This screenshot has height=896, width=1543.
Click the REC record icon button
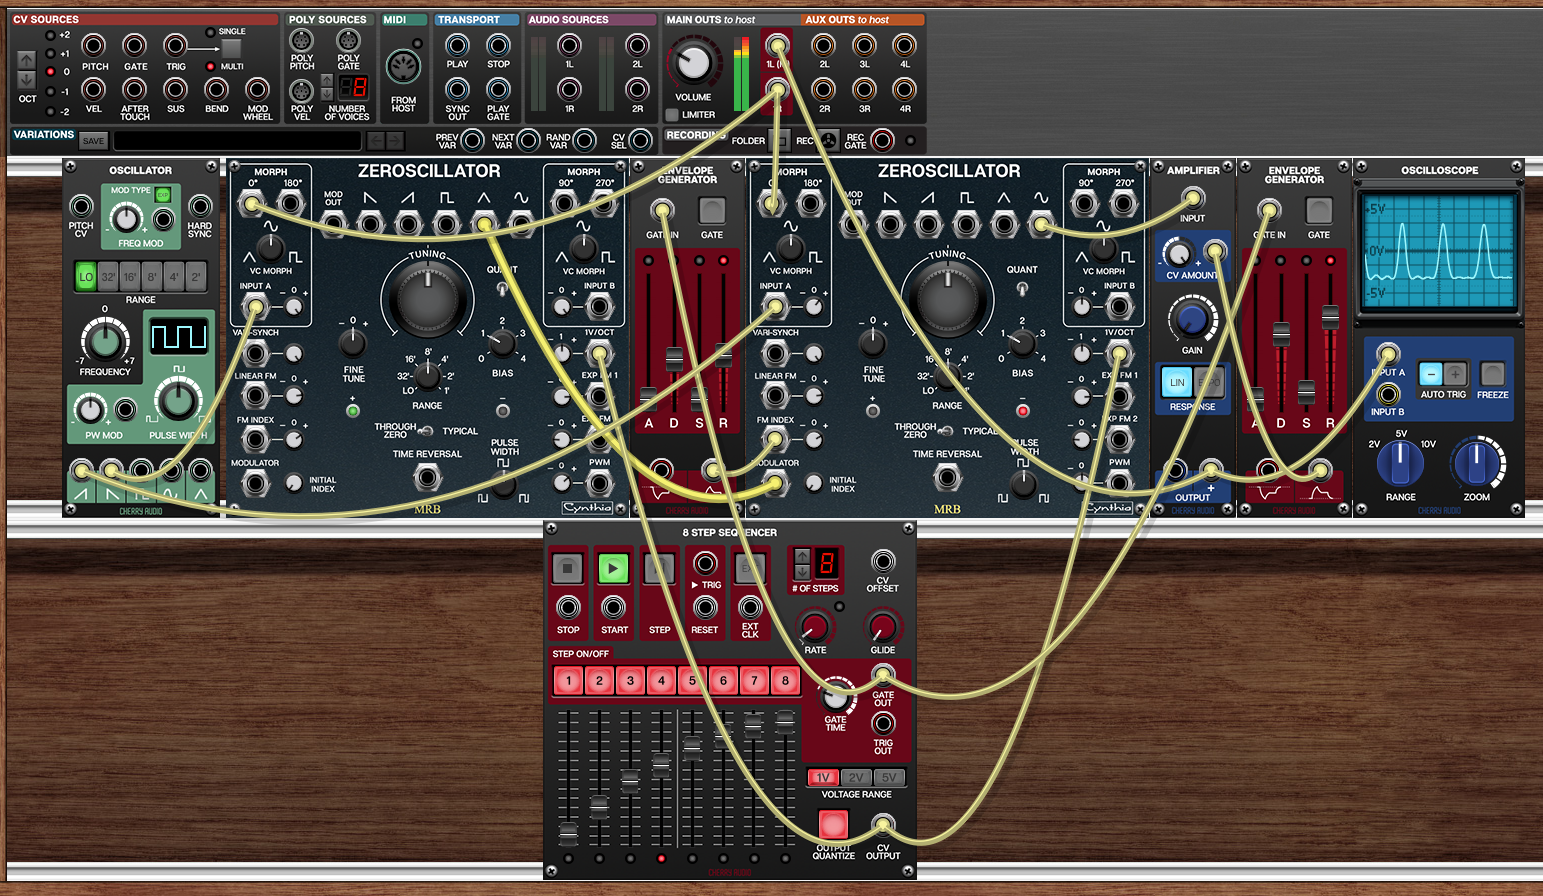point(829,140)
